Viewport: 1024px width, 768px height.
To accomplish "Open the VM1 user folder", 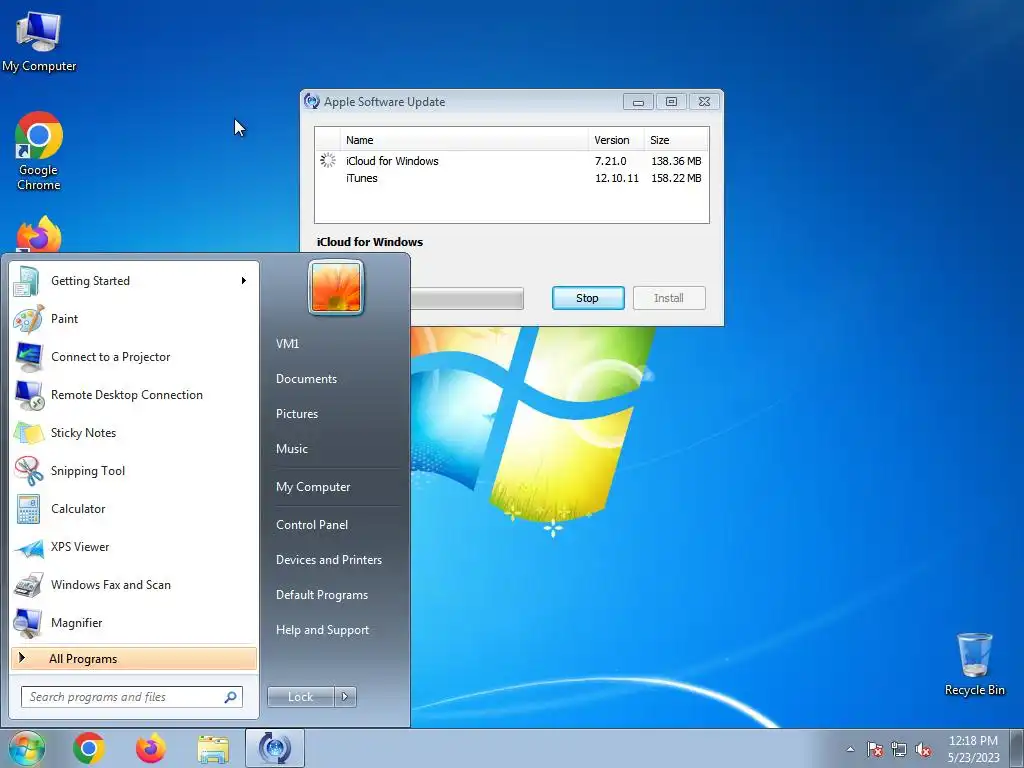I will point(287,344).
